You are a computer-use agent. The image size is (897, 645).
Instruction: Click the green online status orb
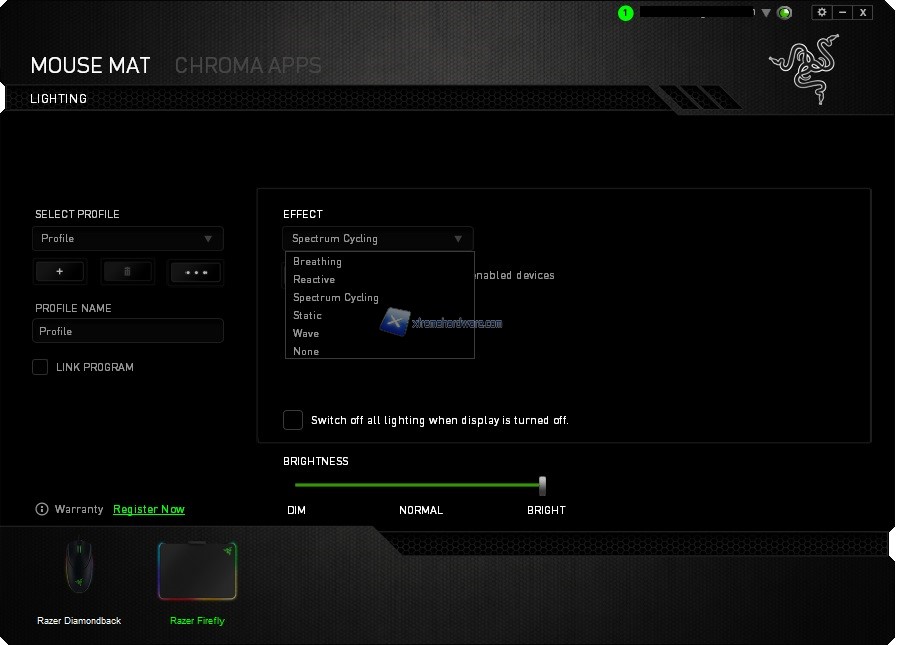(x=785, y=13)
